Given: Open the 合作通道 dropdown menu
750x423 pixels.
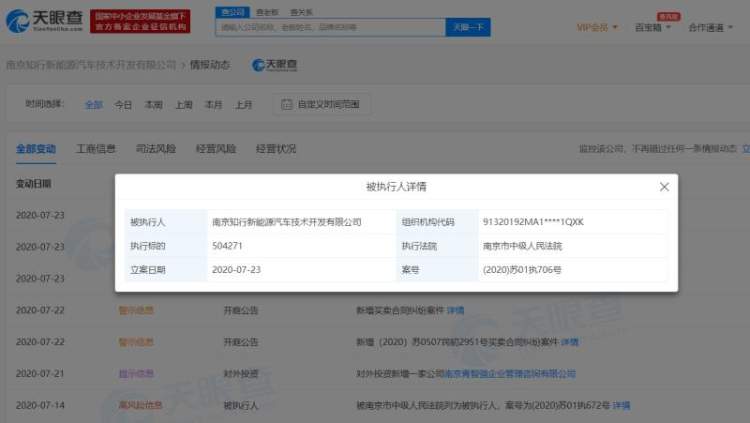Looking at the screenshot, I should (x=710, y=27).
